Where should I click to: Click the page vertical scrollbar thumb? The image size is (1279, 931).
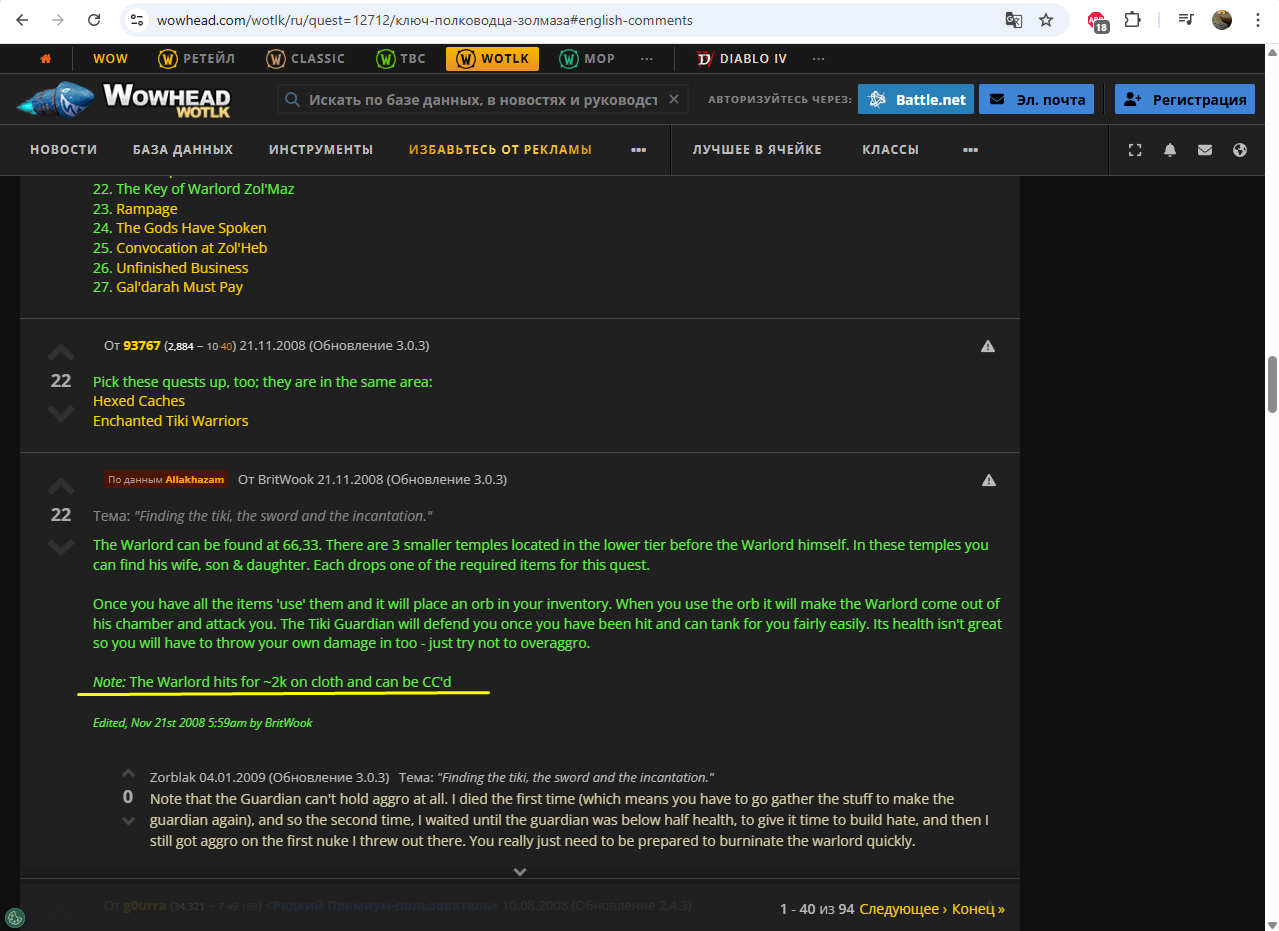1272,383
